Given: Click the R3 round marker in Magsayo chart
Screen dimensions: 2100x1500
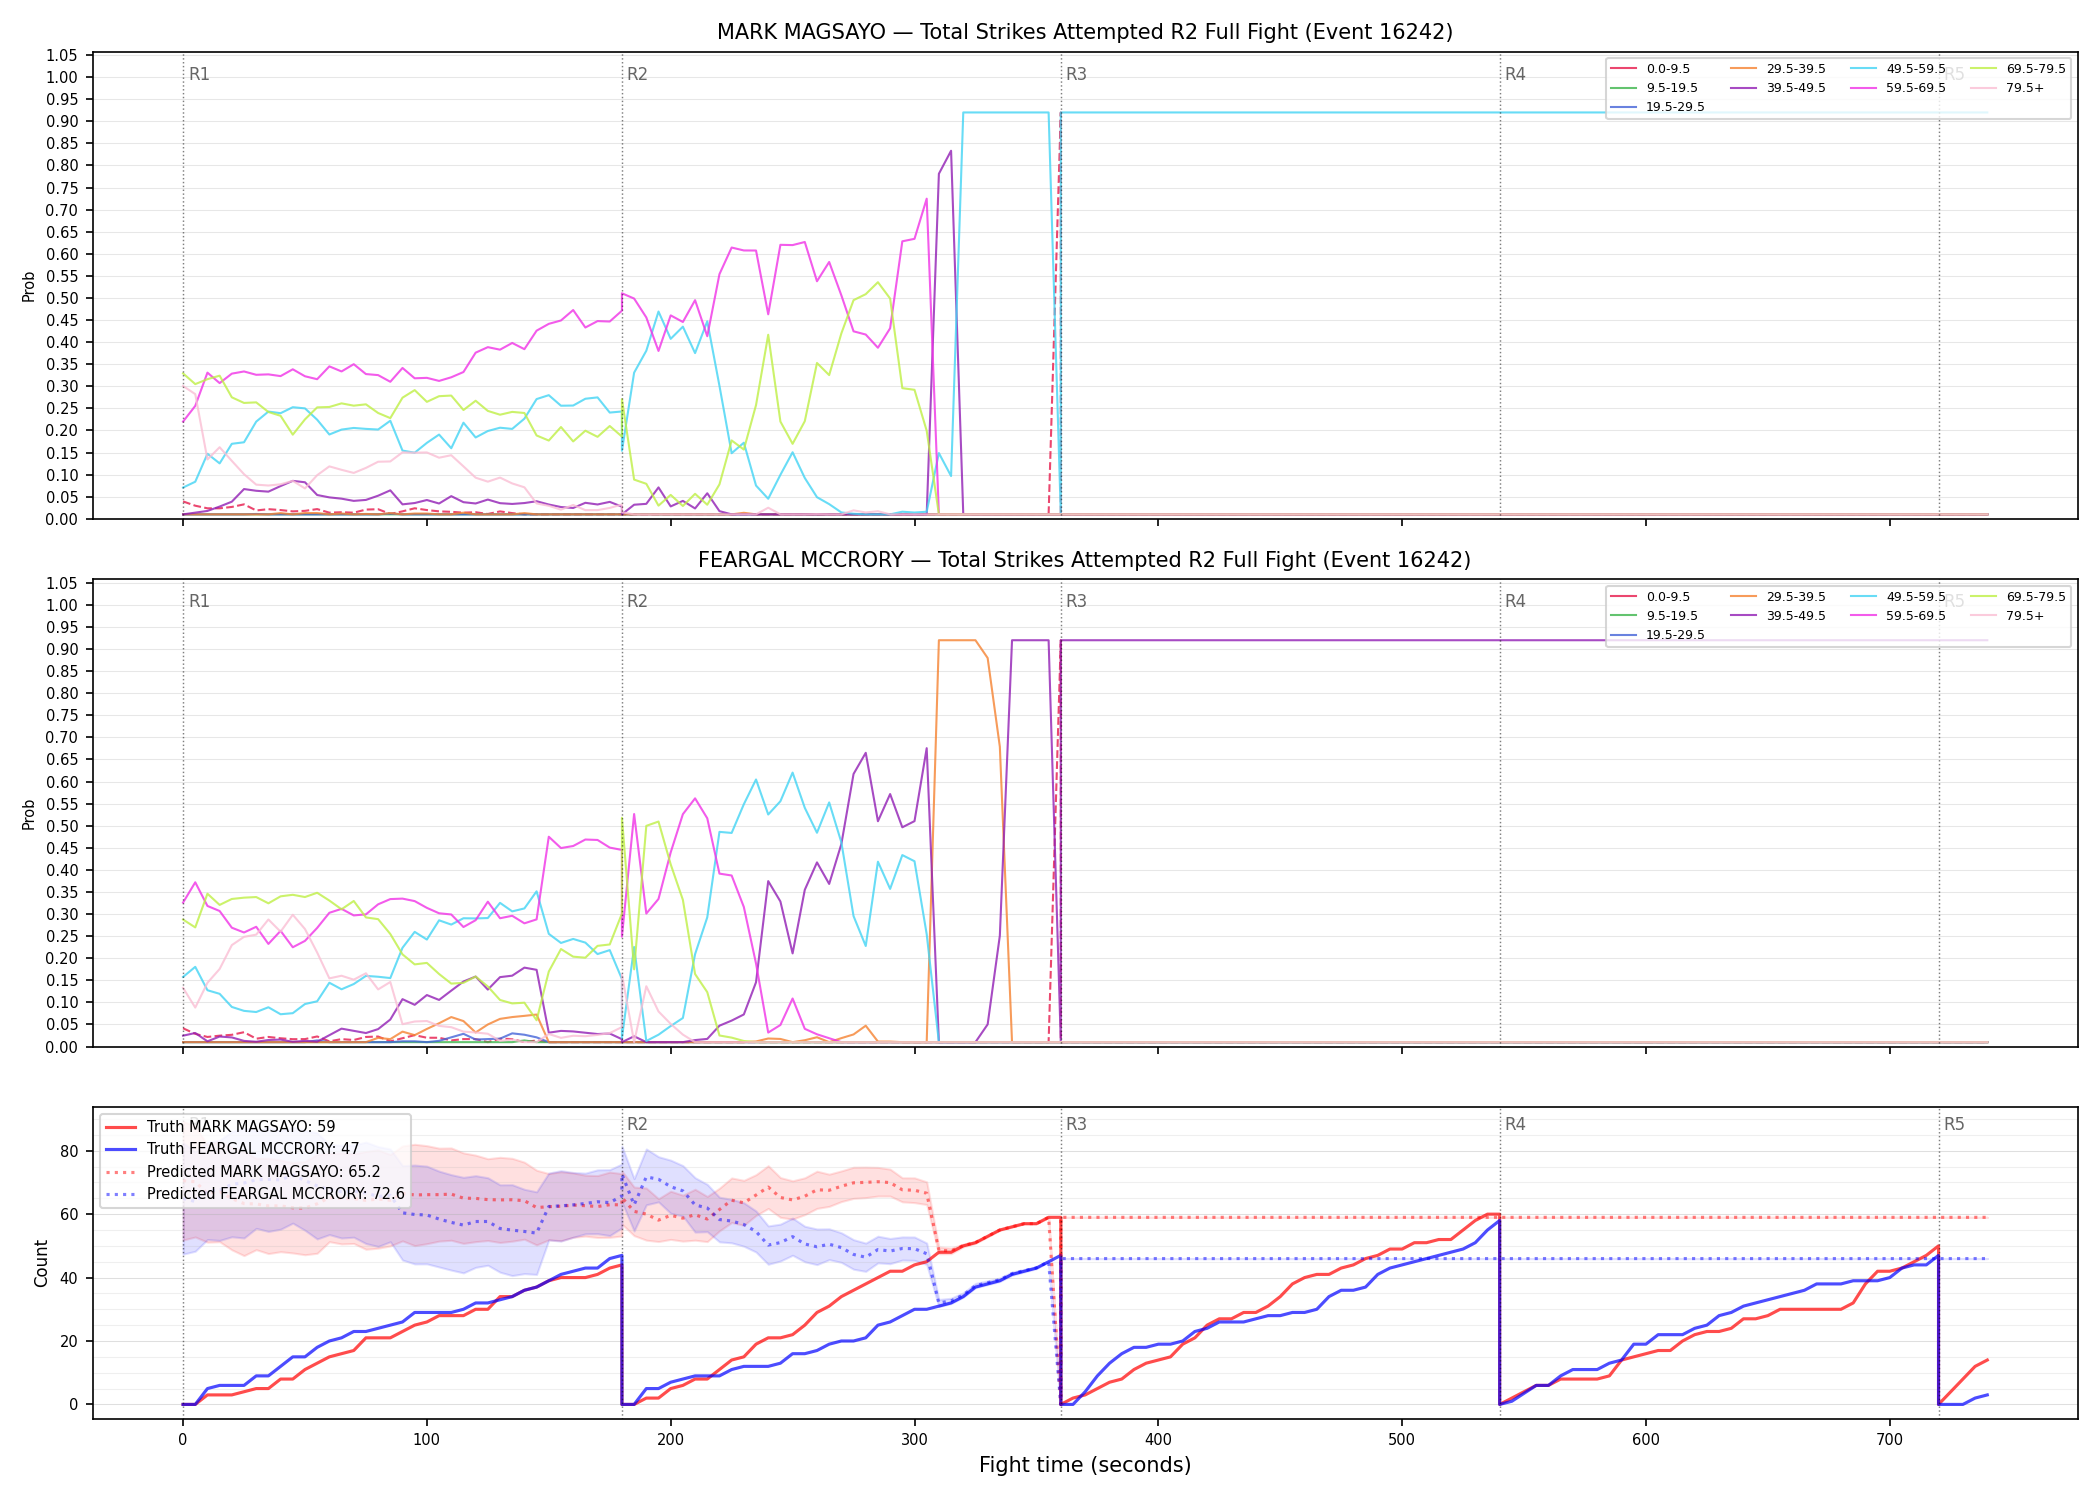Looking at the screenshot, I should tap(1076, 75).
